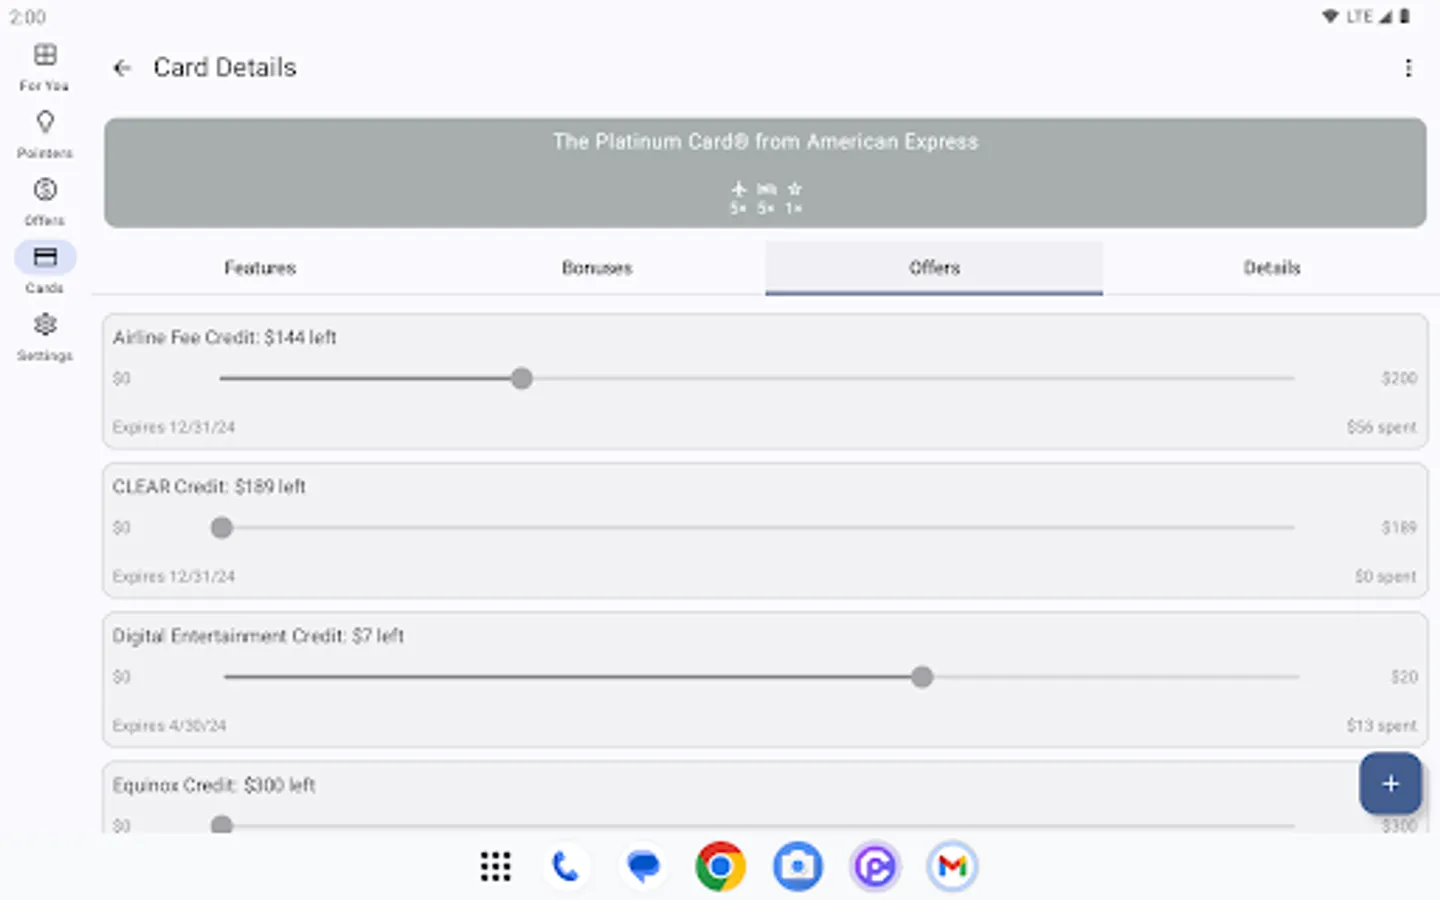Click '$56 spent' on Airline Fee Credit

pyautogui.click(x=1381, y=427)
